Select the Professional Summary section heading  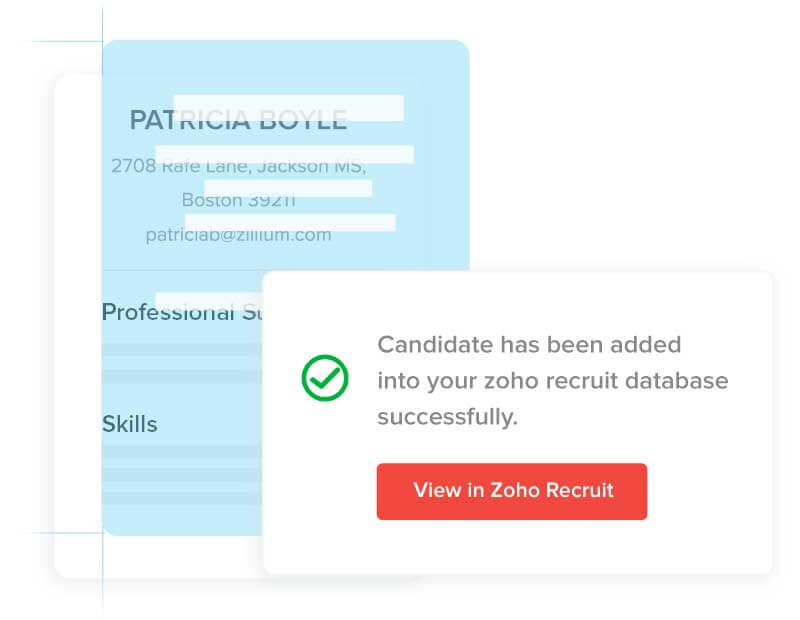[x=181, y=312]
